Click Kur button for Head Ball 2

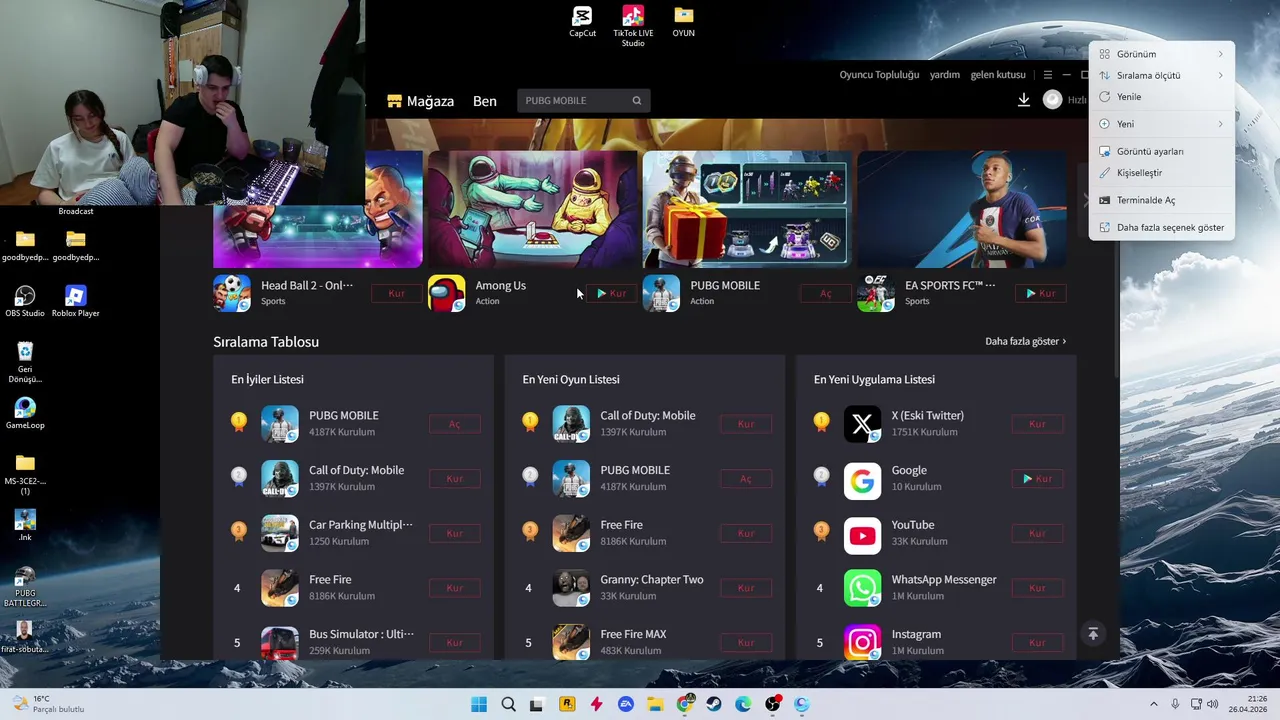coord(397,293)
